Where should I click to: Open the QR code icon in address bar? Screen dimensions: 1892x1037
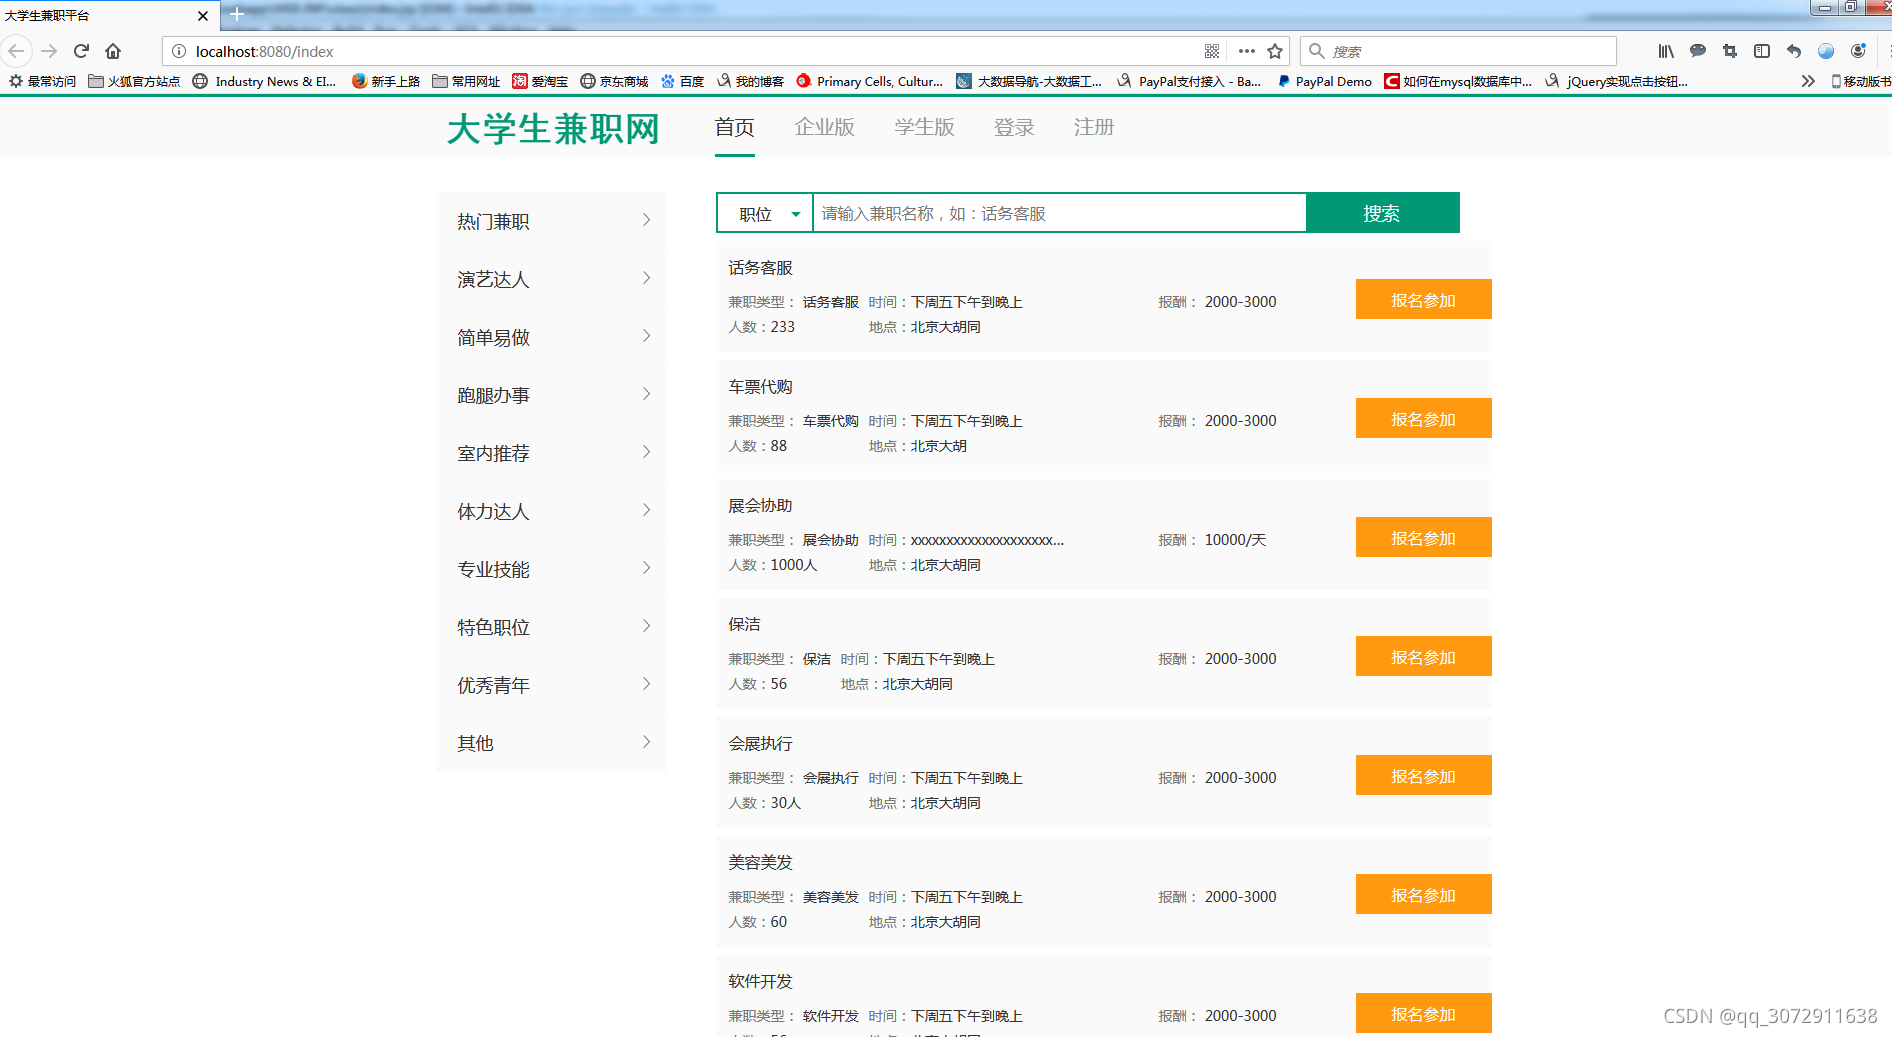click(x=1212, y=51)
